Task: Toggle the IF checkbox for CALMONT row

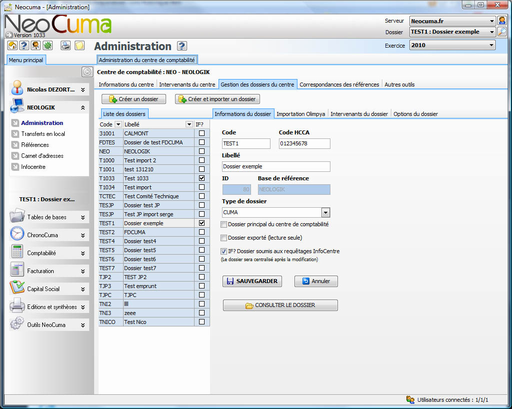Action: coord(202,133)
